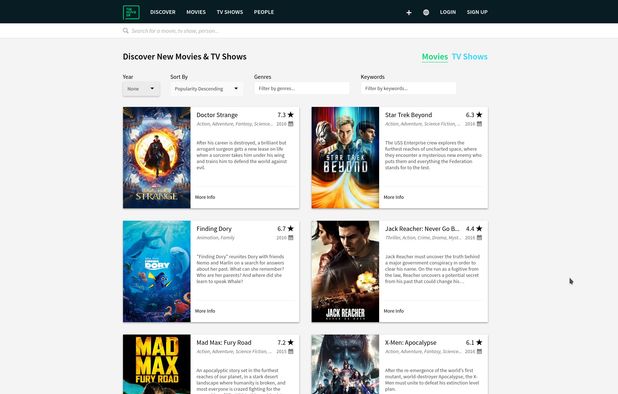Open the Movies nav menu item
618x394 pixels.
(x=196, y=12)
